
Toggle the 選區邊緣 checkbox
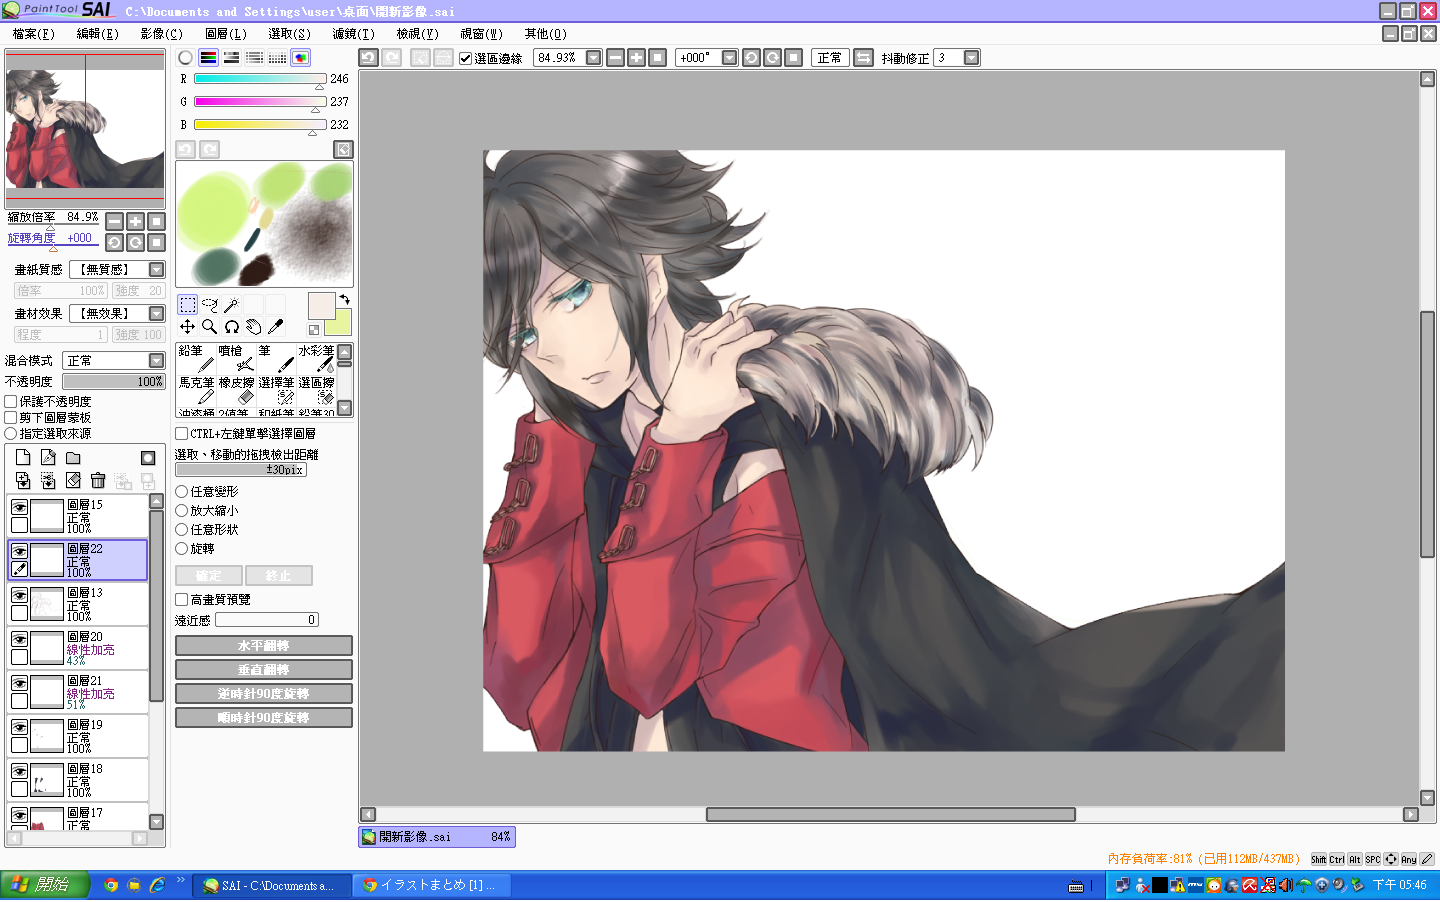pyautogui.click(x=466, y=58)
